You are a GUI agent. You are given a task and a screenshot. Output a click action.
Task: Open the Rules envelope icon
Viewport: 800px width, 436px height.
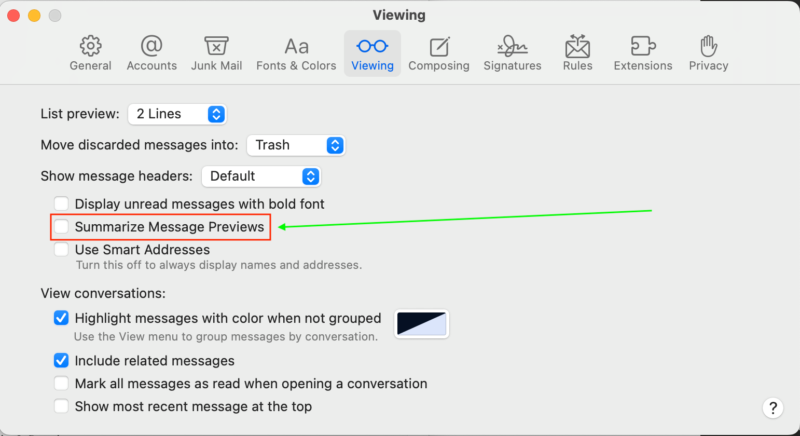[x=578, y=46]
